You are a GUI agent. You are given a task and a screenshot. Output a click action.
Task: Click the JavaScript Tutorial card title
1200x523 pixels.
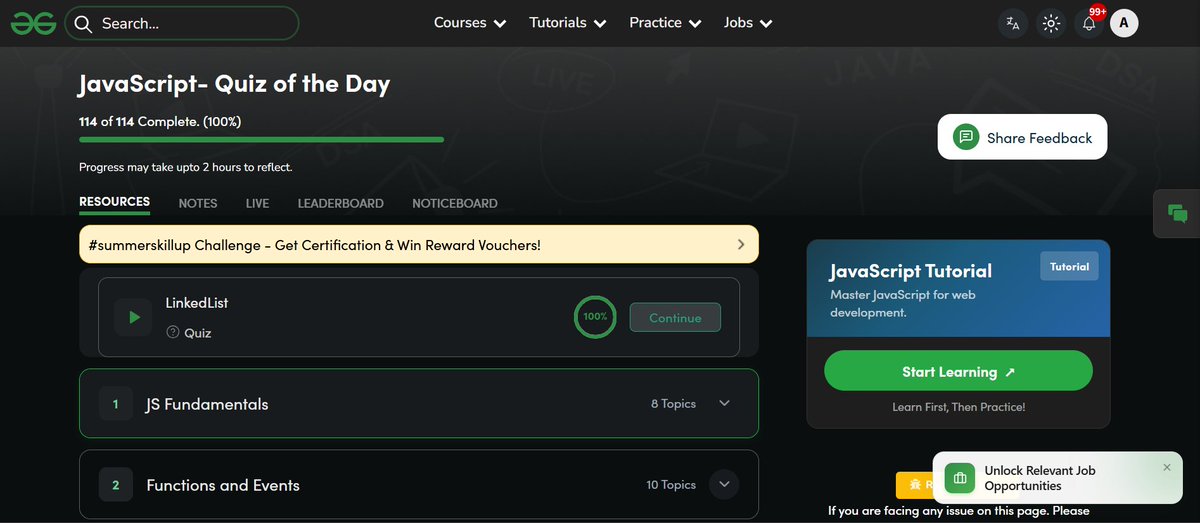910,271
